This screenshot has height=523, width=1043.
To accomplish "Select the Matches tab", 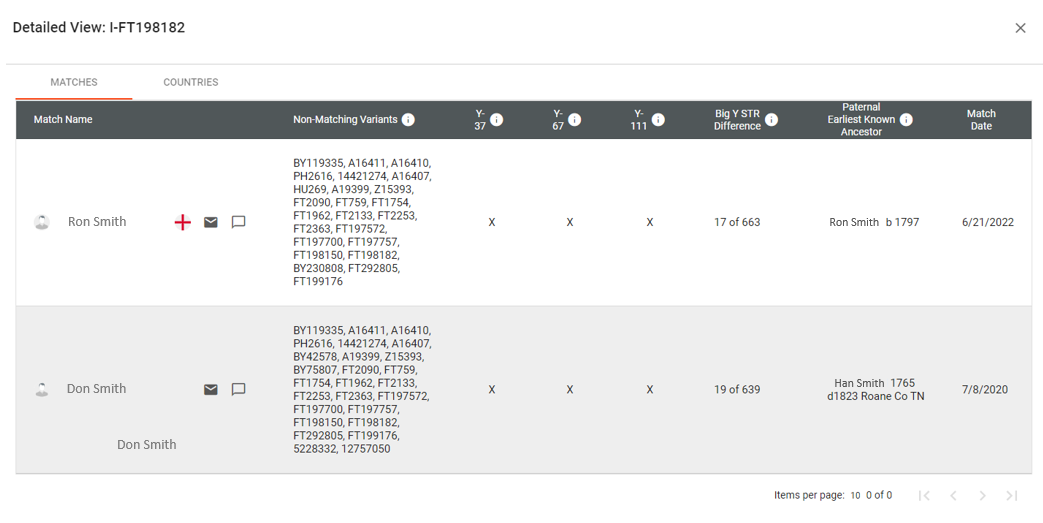I will (x=74, y=83).
